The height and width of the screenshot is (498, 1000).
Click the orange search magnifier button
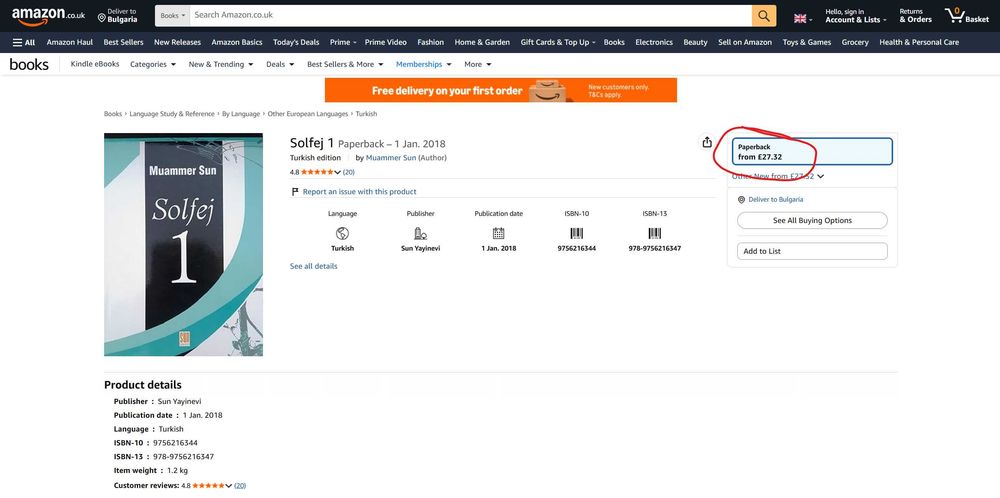764,15
